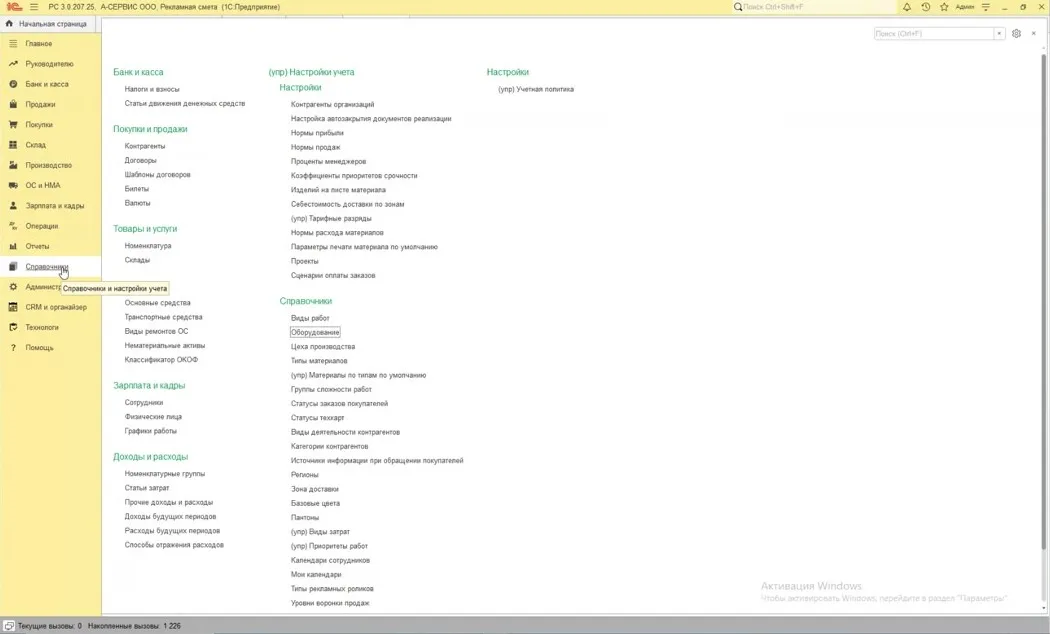Open the Налоги и взносы link
1050x634 pixels.
point(152,89)
